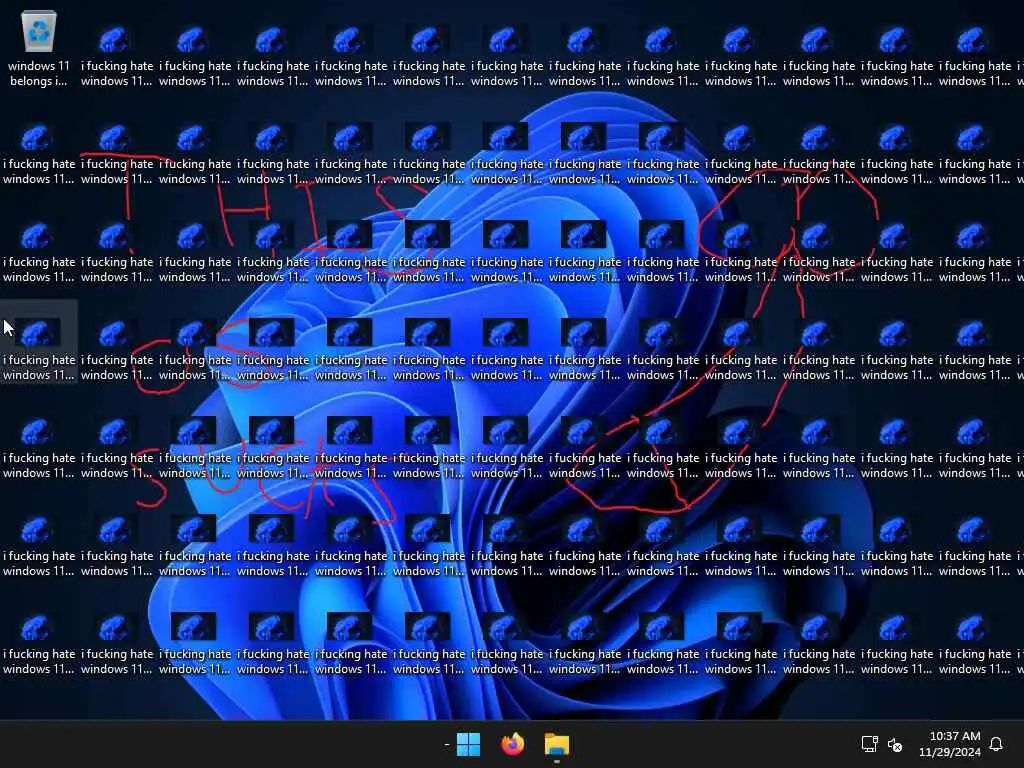Click the muted volume tray icon

click(x=895, y=744)
